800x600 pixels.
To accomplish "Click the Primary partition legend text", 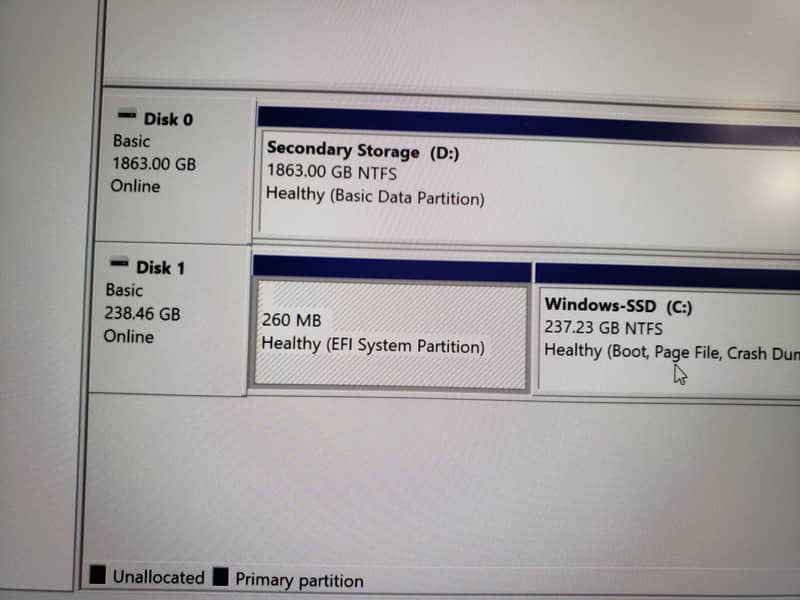I will click(299, 580).
